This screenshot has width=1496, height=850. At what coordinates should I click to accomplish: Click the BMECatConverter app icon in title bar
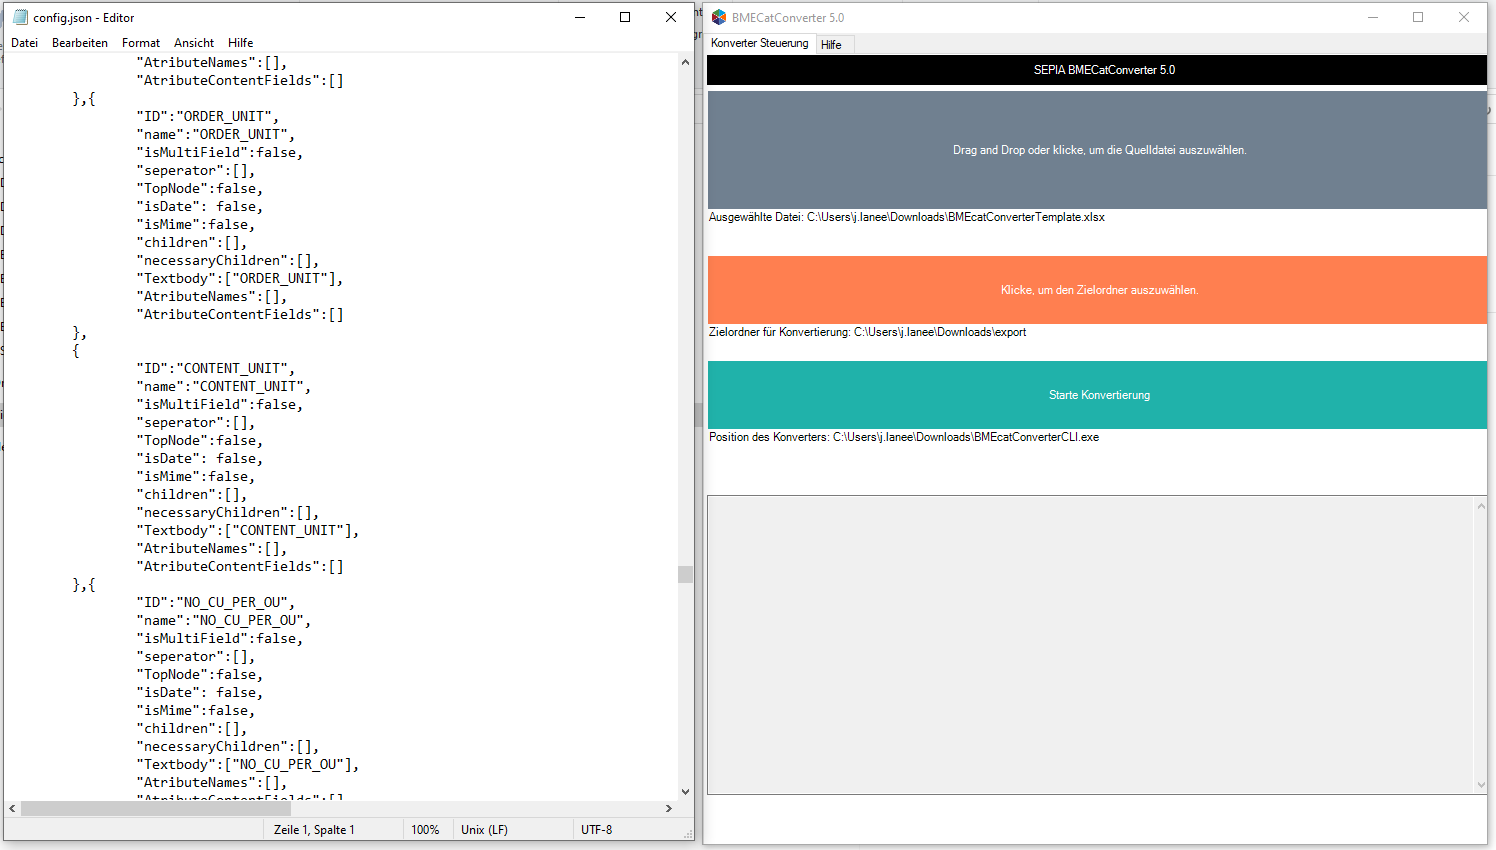tap(719, 17)
